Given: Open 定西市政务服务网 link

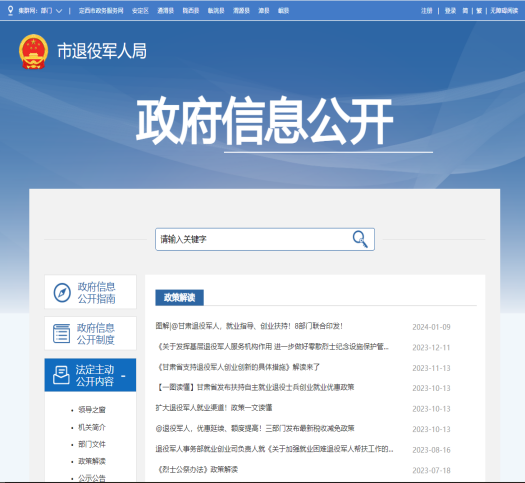Looking at the screenshot, I should (x=101, y=11).
